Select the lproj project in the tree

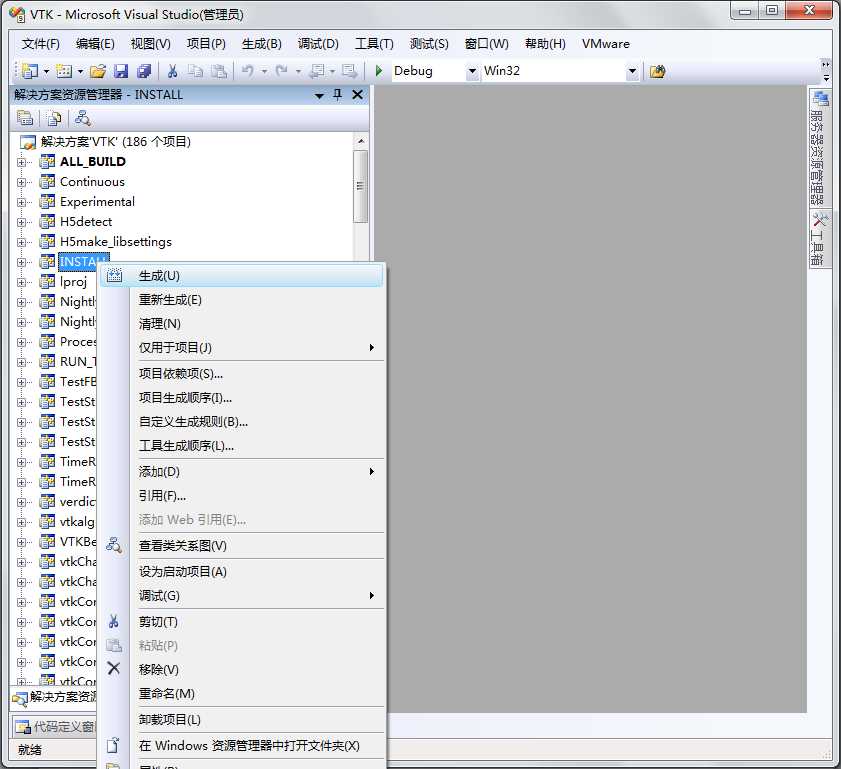(x=73, y=282)
